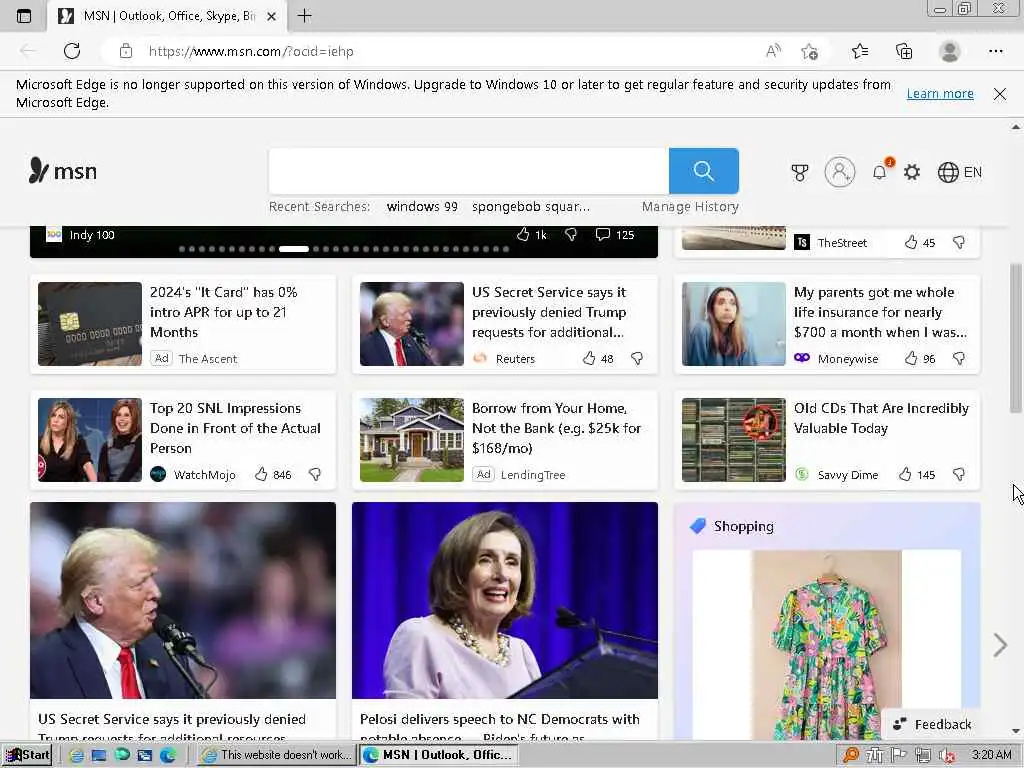Open the Collections icon in toolbar
Screen dimensions: 1024x768
click(x=904, y=51)
